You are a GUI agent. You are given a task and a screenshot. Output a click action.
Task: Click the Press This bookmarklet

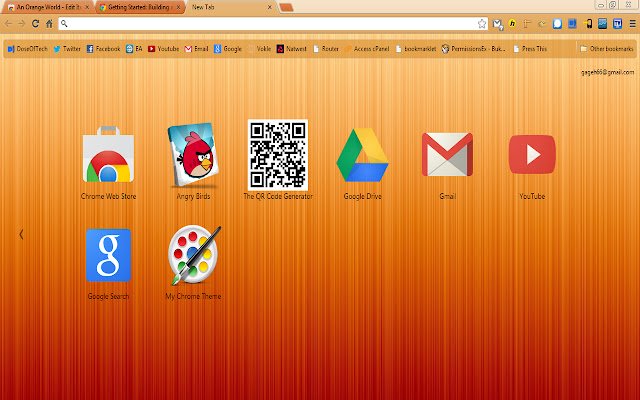point(530,49)
